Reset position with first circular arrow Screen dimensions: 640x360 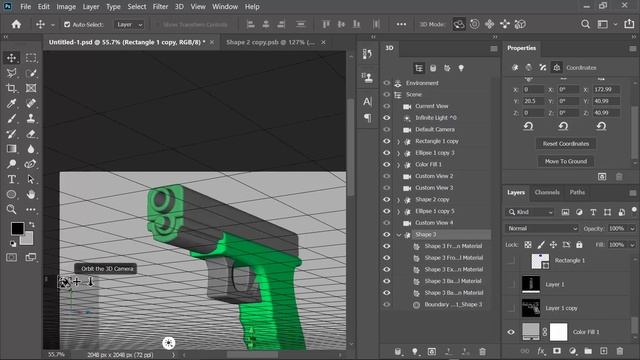click(529, 126)
